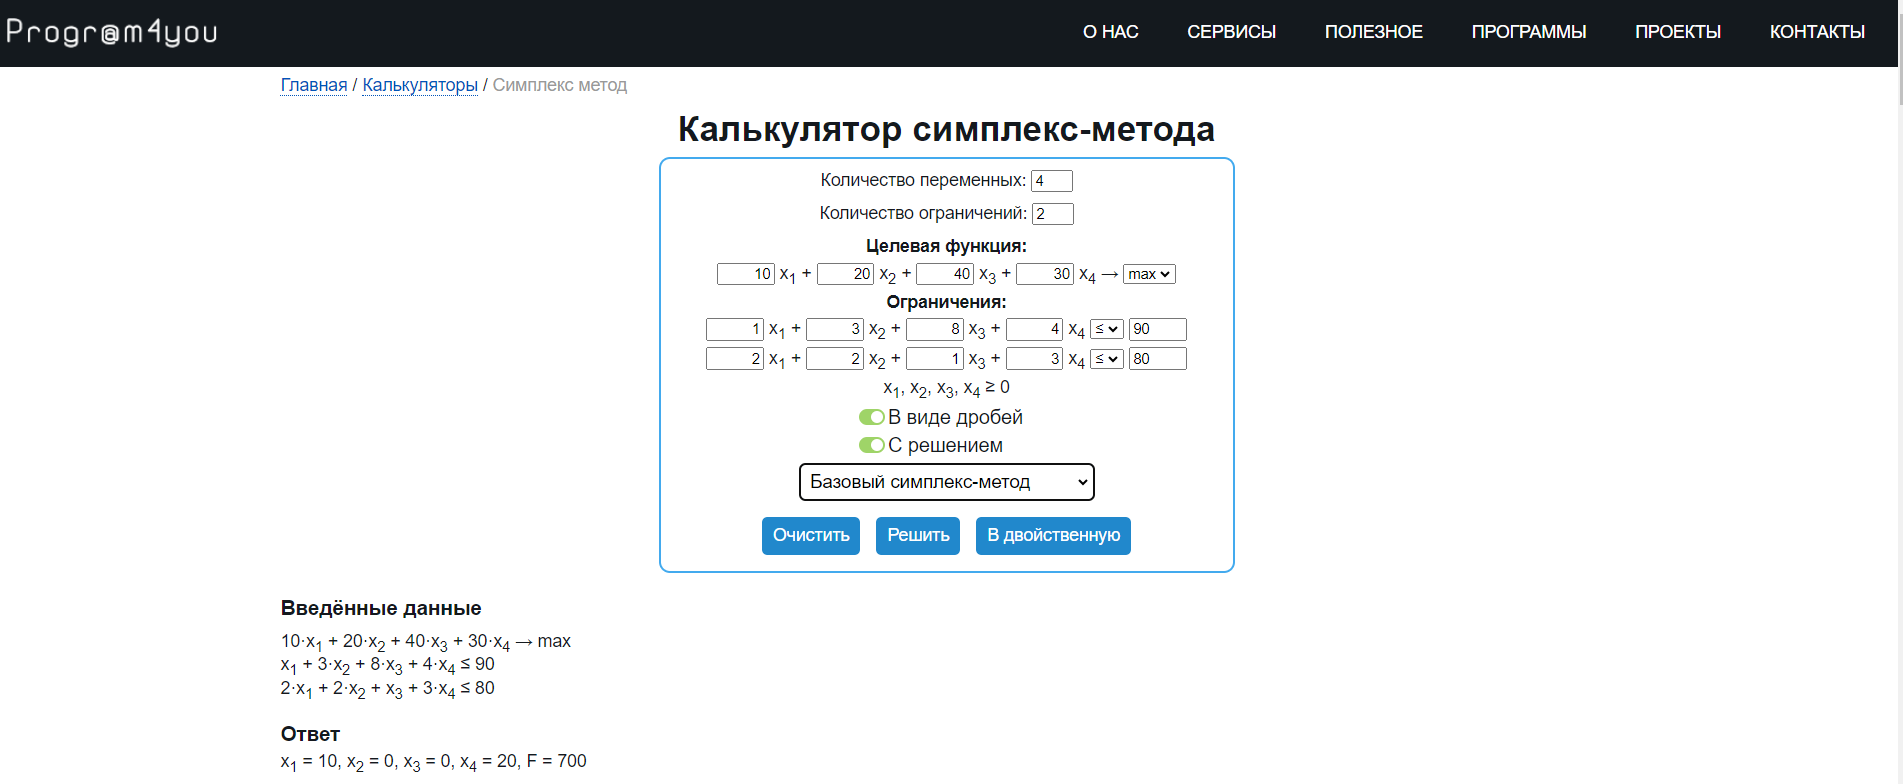The width and height of the screenshot is (1903, 784).
Task: Open the ПОЛЕЗНОЕ menu item
Action: click(1373, 32)
